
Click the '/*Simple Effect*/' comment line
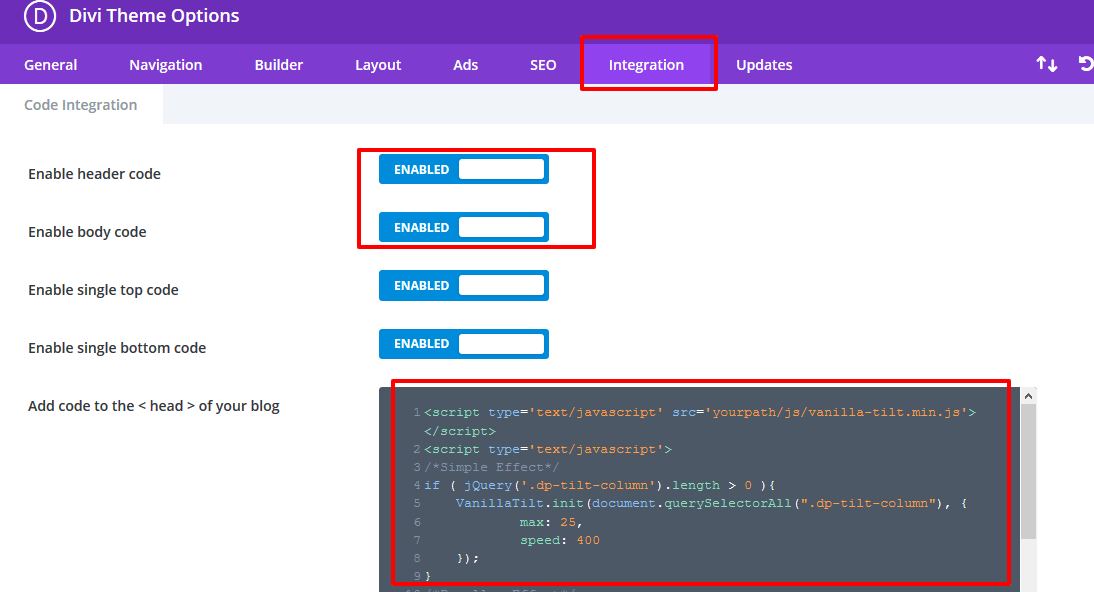[491, 467]
